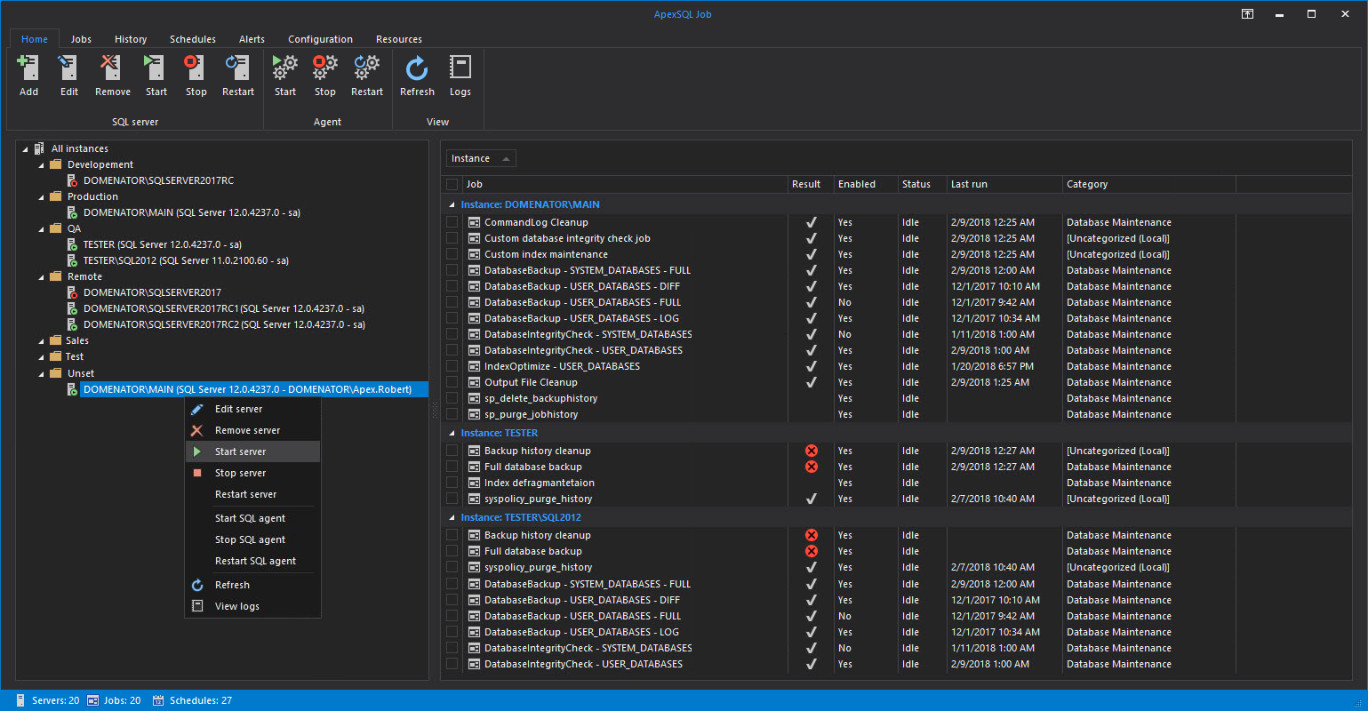
Task: Open the Alerts tab
Action: point(252,39)
